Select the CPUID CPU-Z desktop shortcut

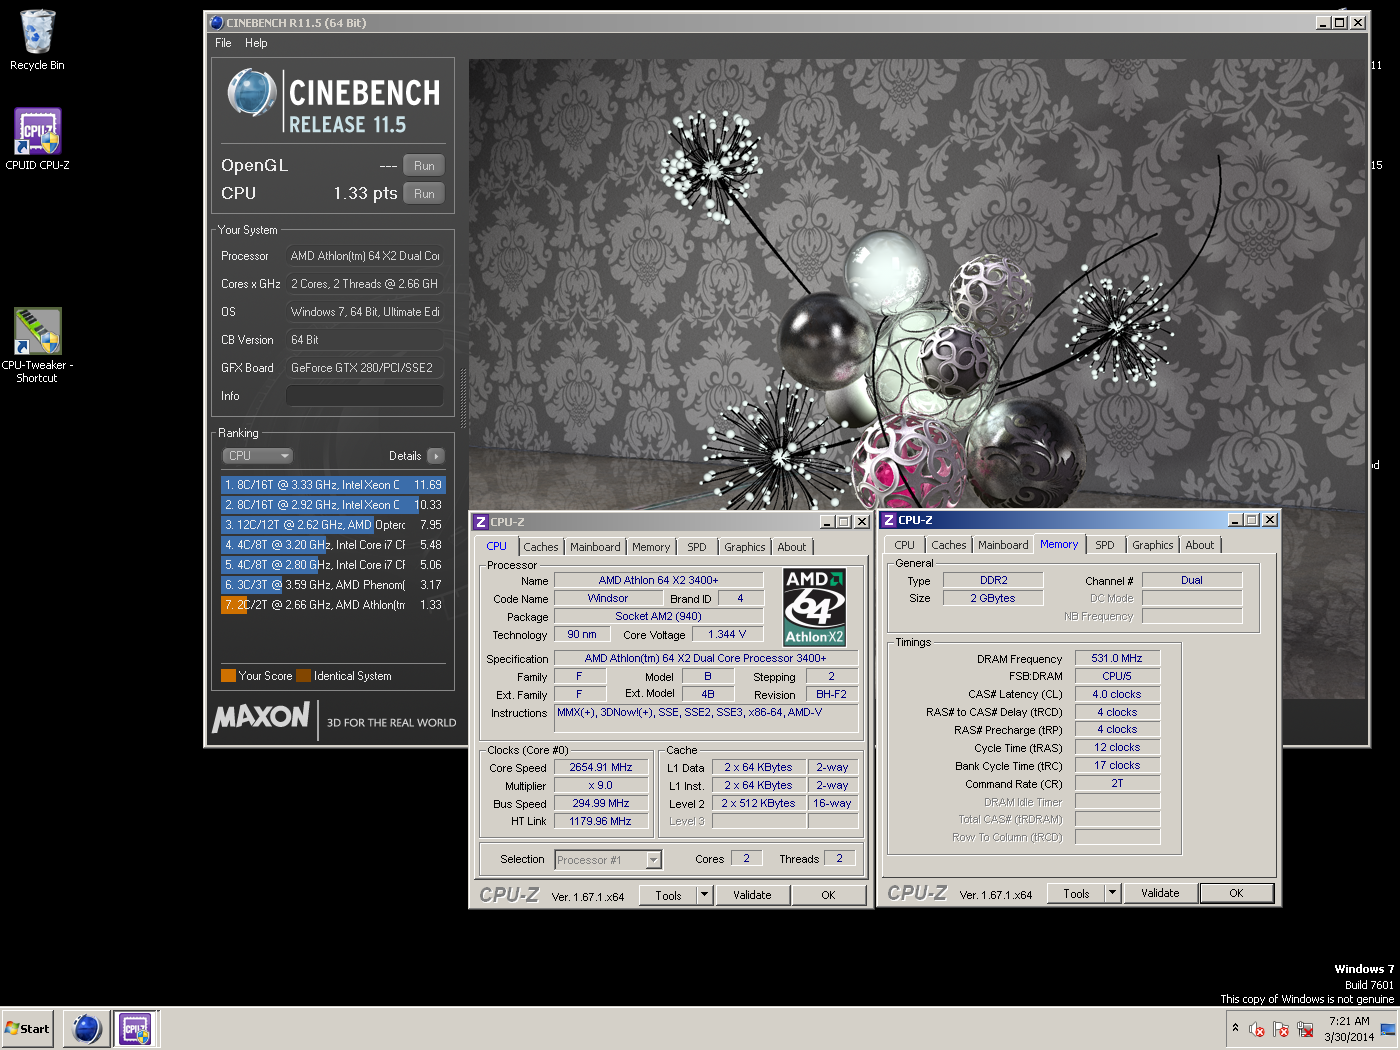coord(37,140)
